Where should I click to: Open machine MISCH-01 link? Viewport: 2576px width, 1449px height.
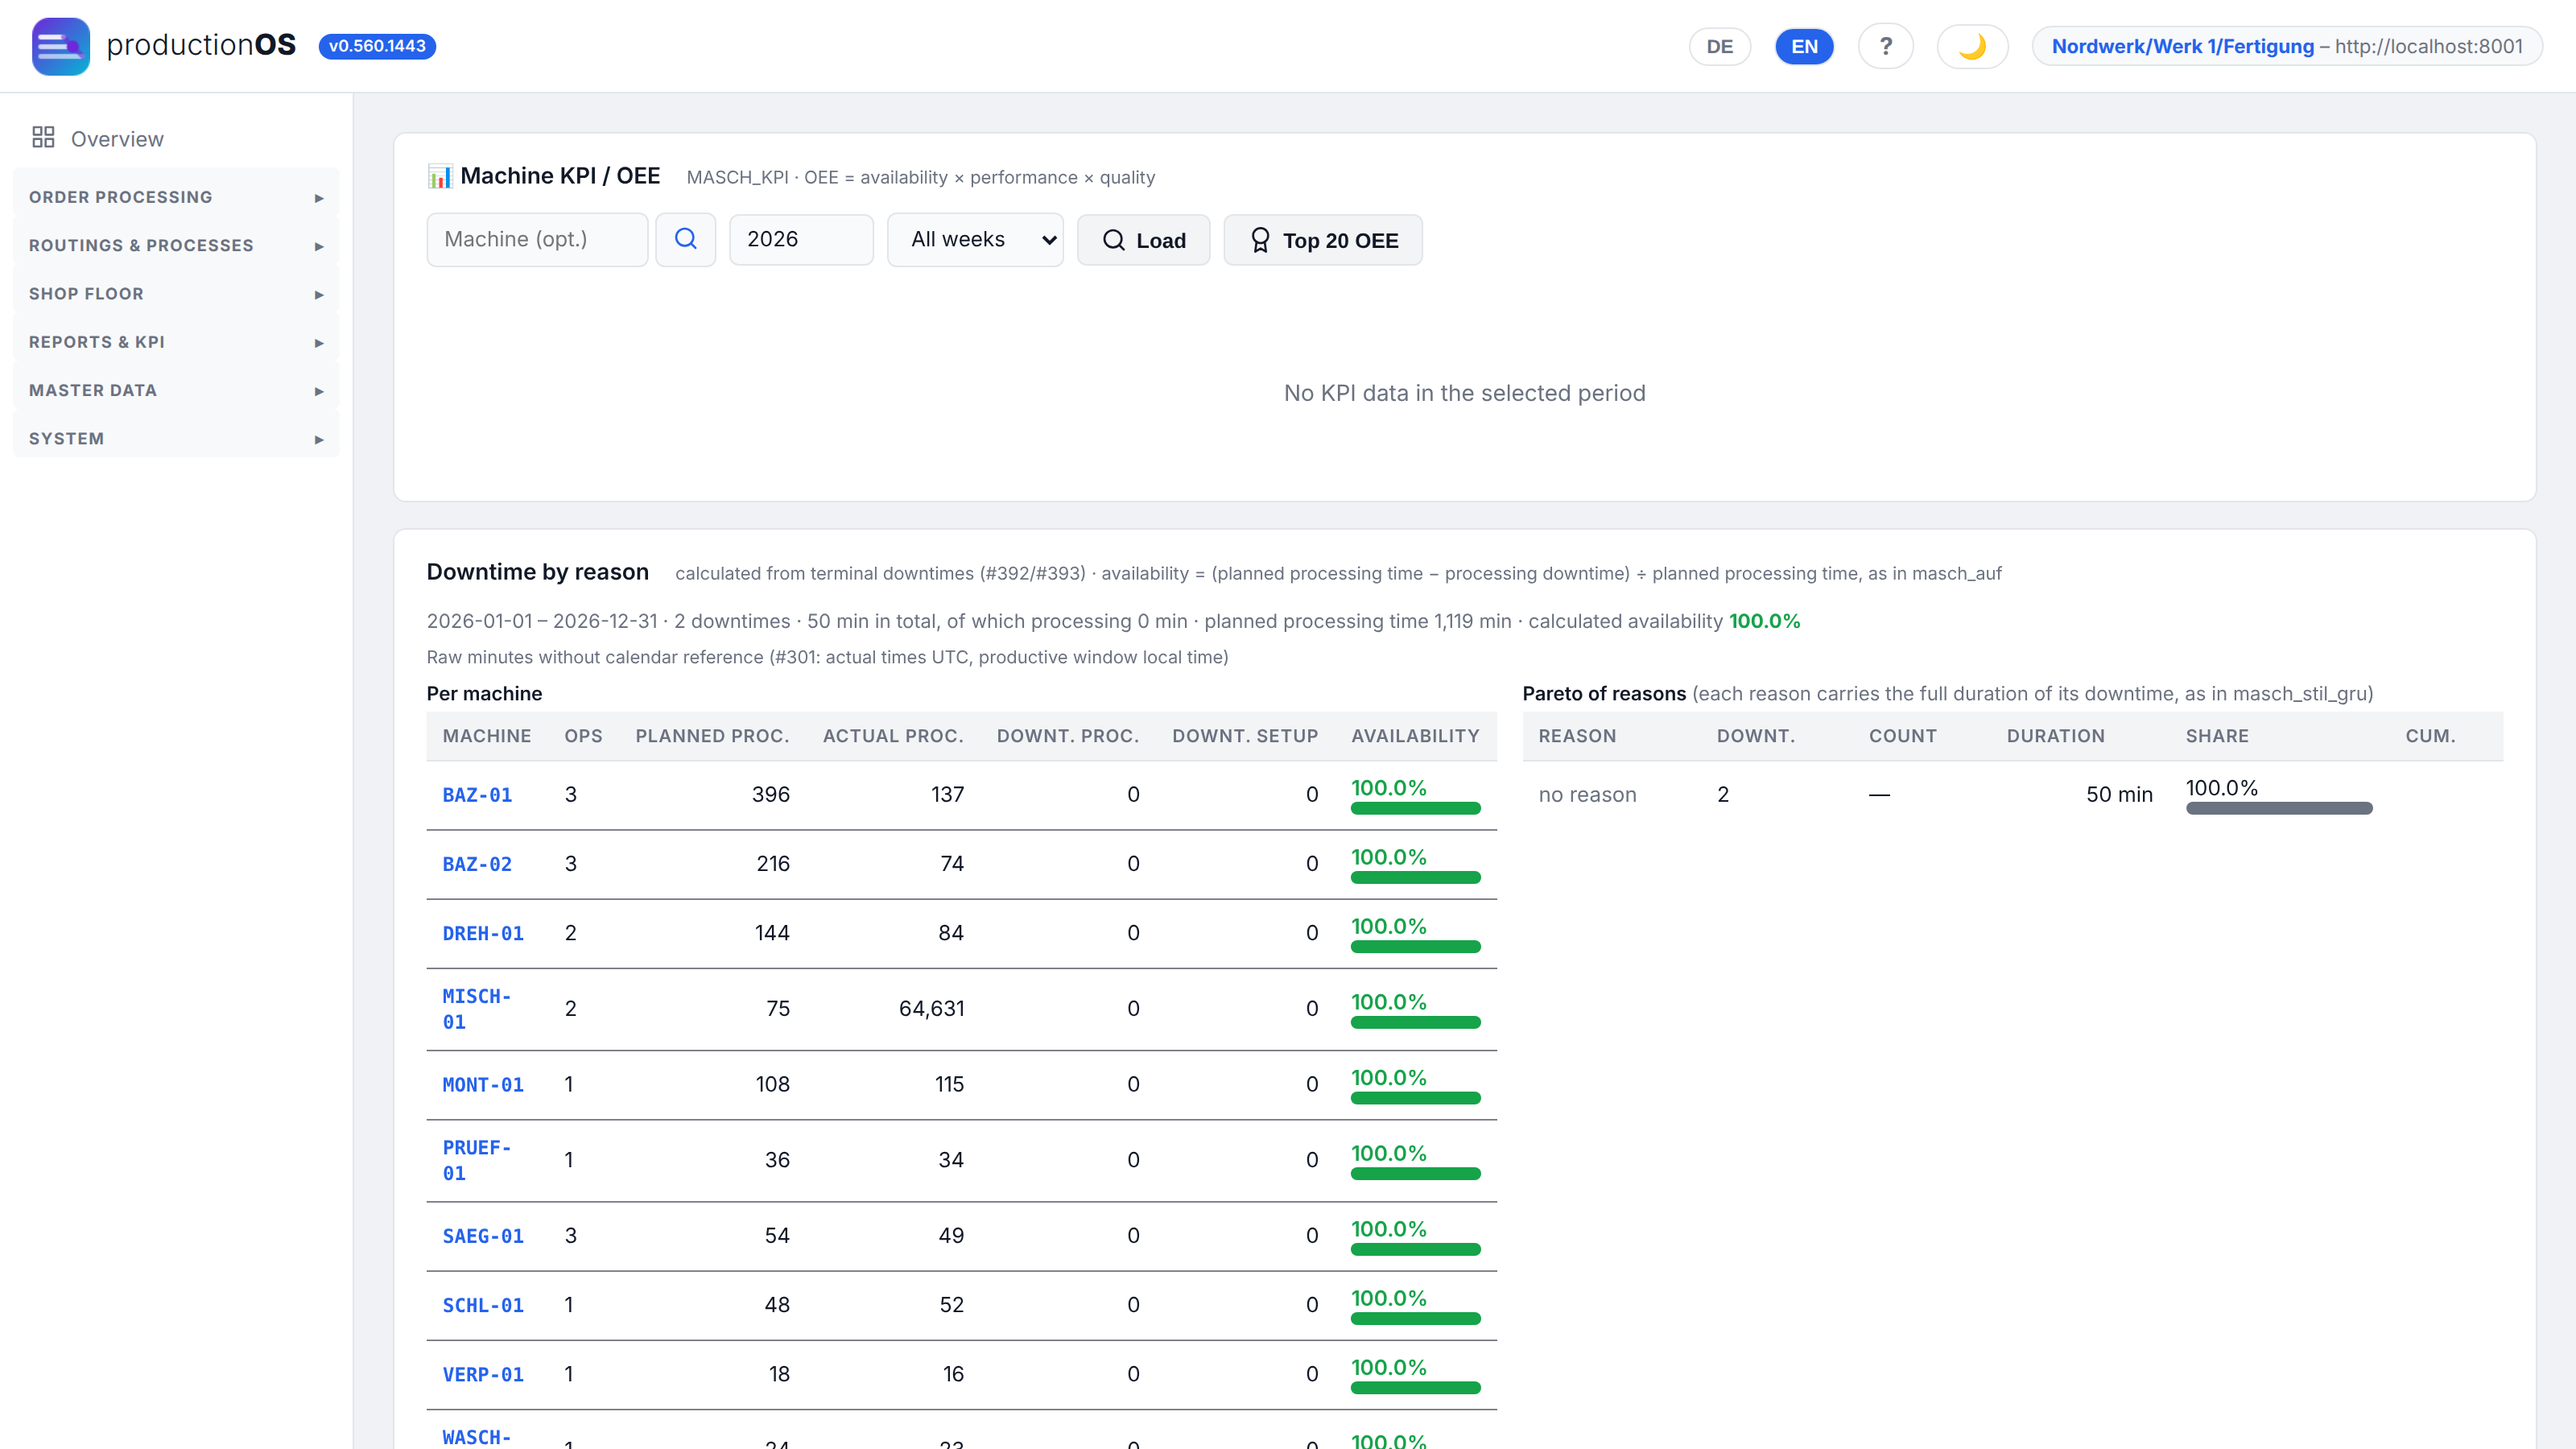pyautogui.click(x=477, y=1009)
